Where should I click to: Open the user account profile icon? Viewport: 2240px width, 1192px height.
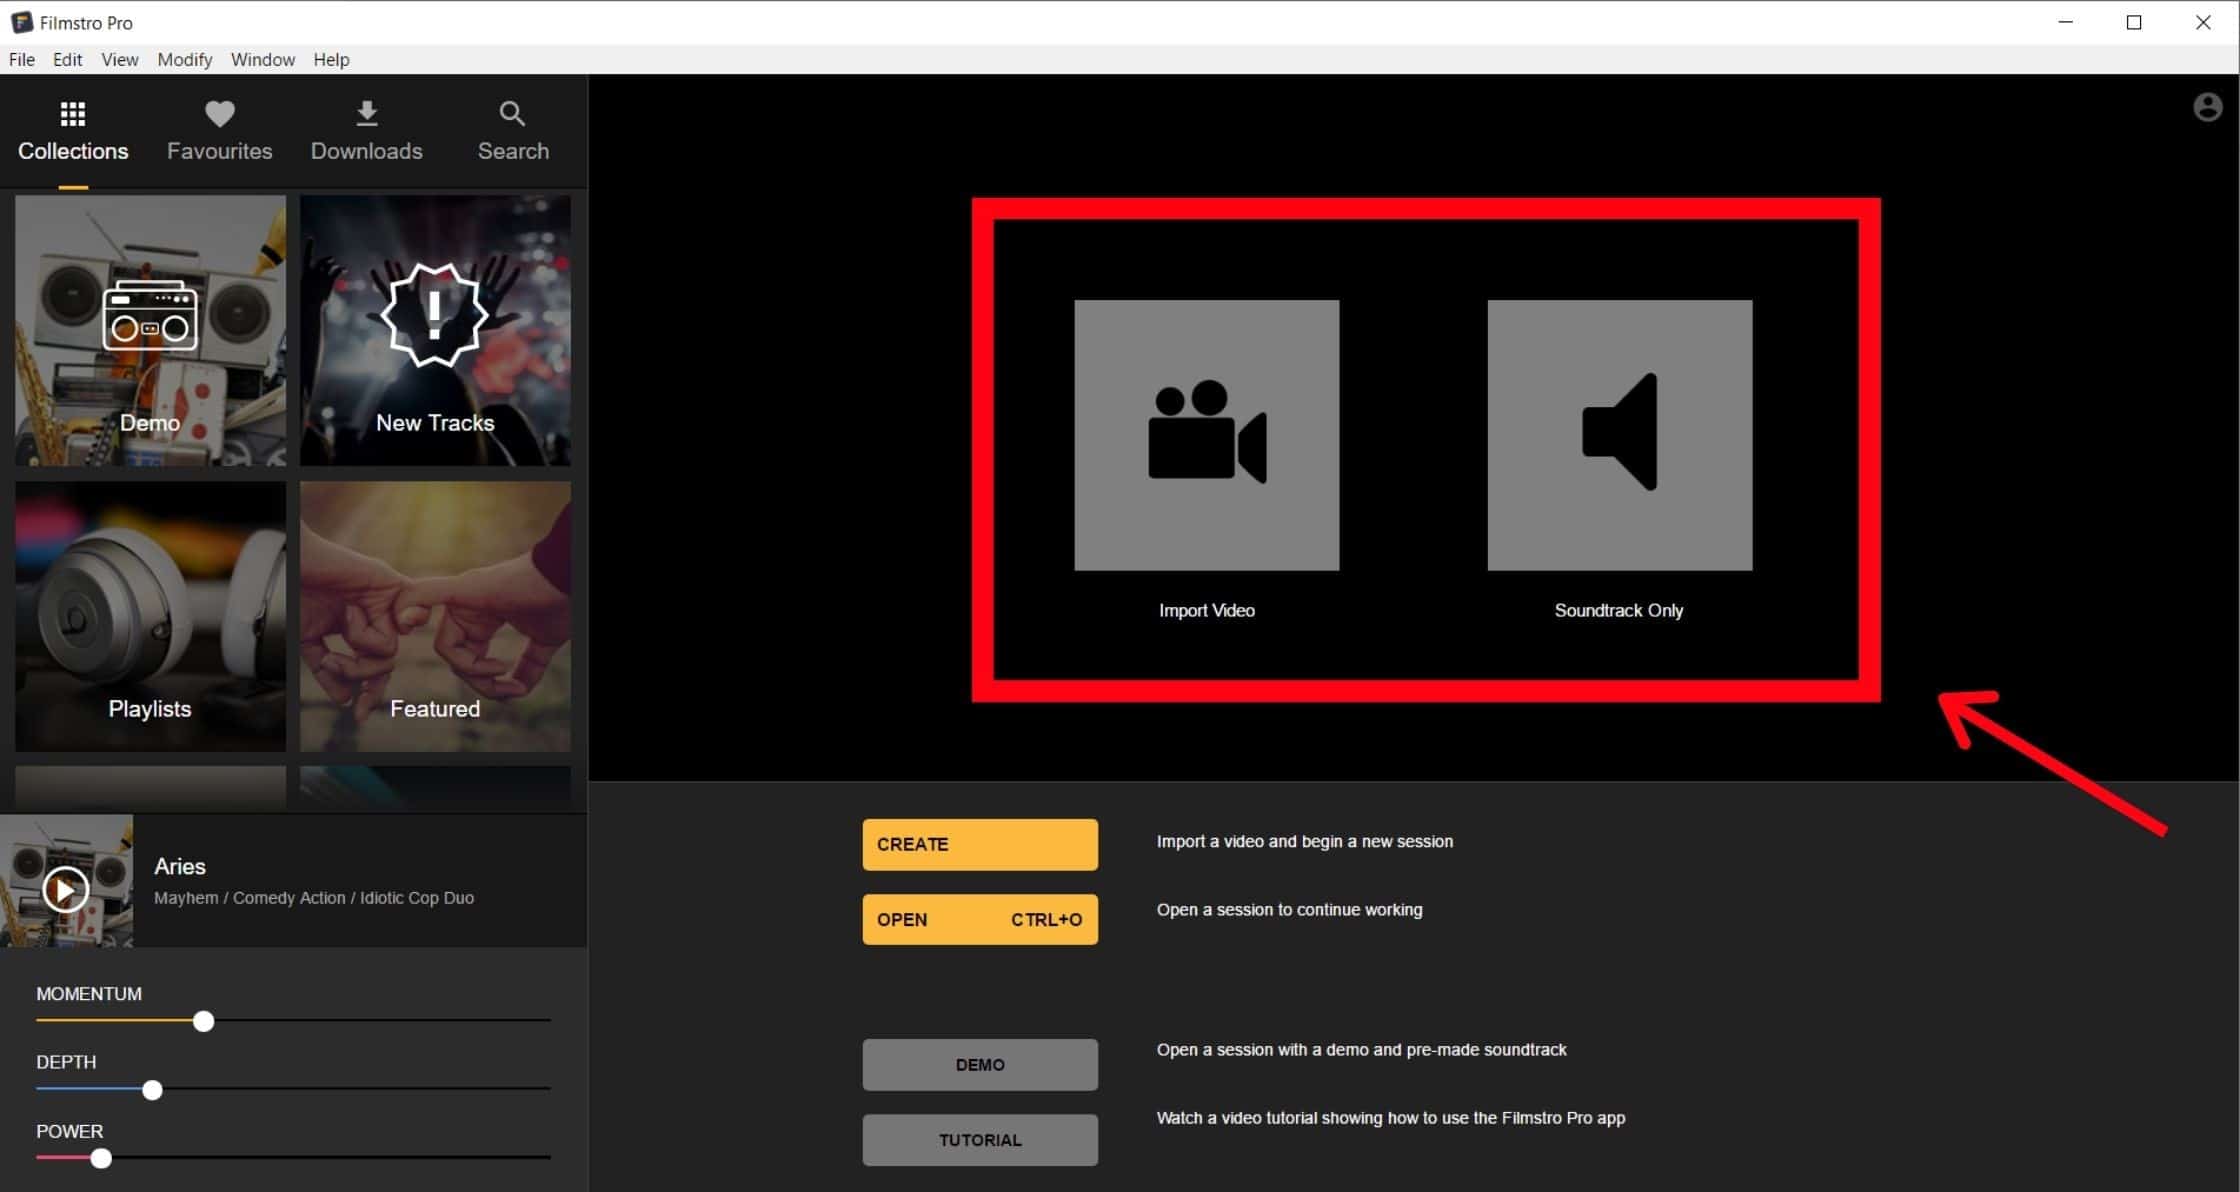pyautogui.click(x=2207, y=108)
